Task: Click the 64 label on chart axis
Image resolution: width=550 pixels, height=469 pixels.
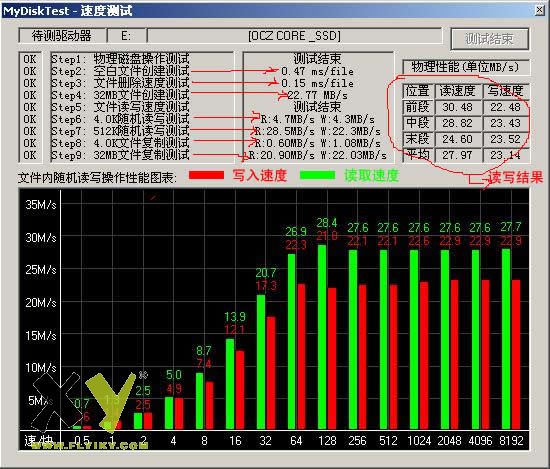Action: tap(296, 441)
